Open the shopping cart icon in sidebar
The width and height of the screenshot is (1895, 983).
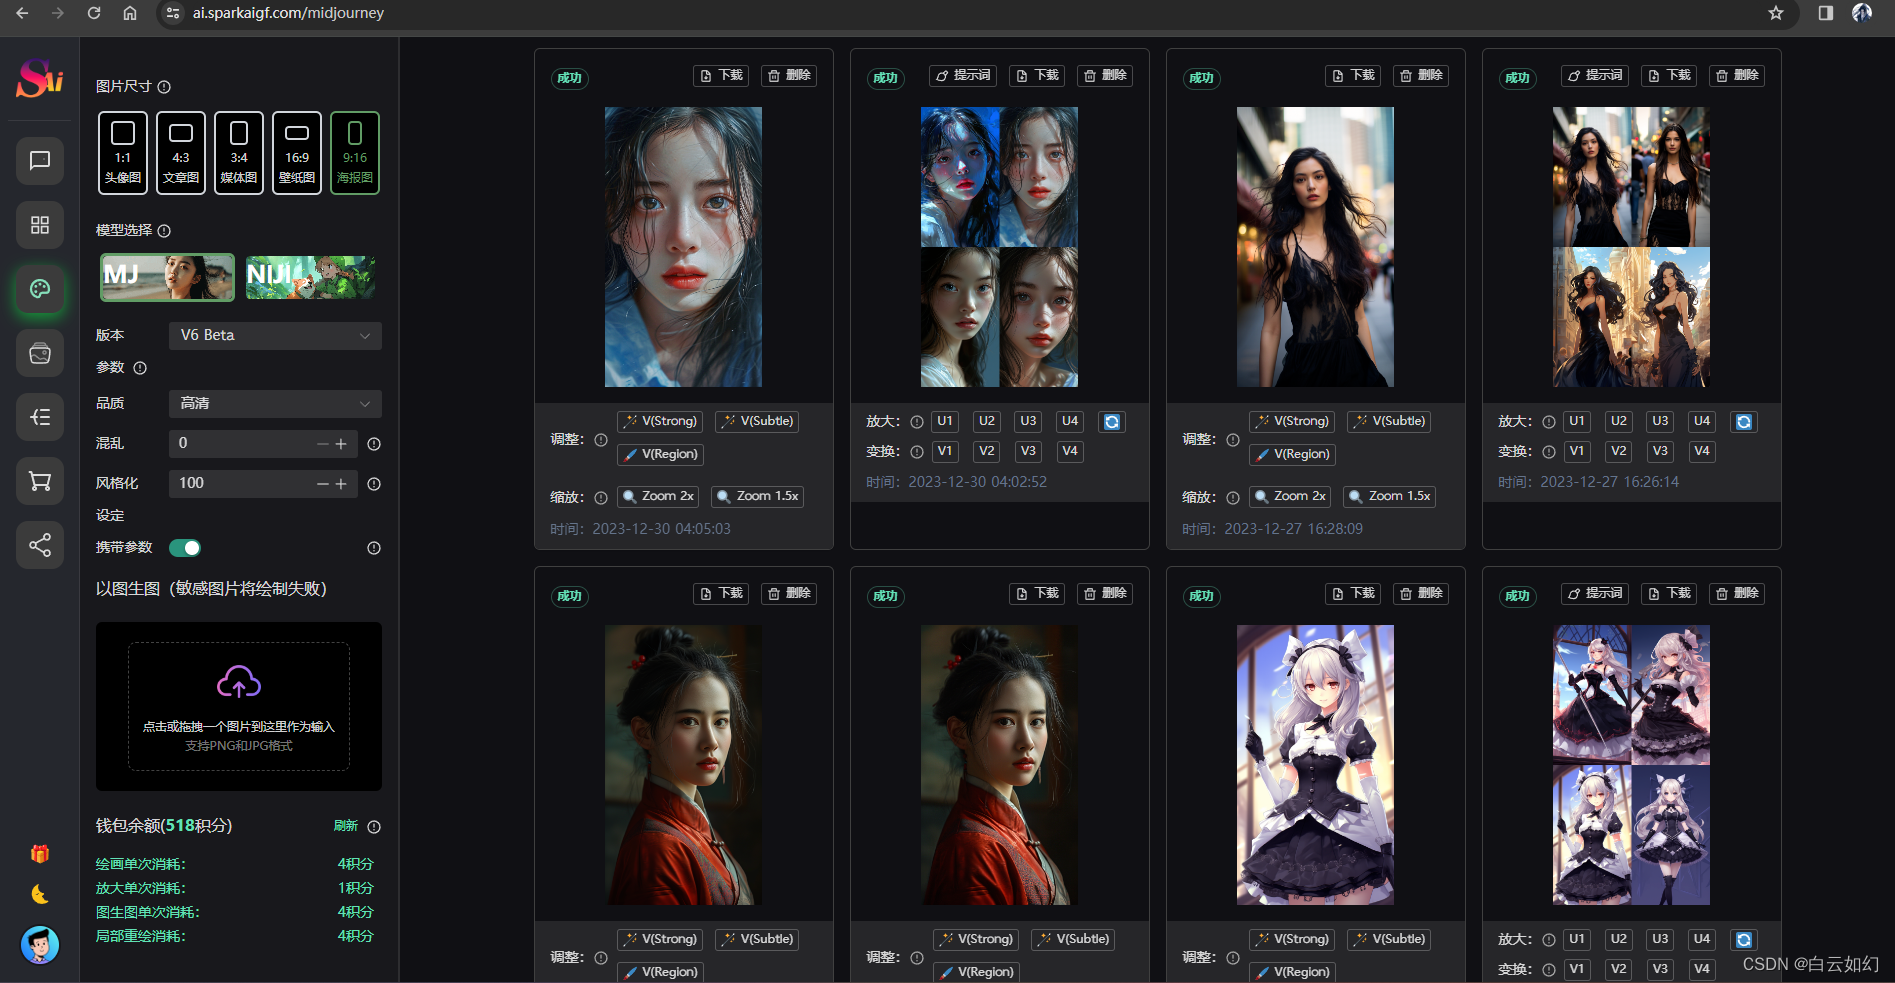(x=40, y=481)
